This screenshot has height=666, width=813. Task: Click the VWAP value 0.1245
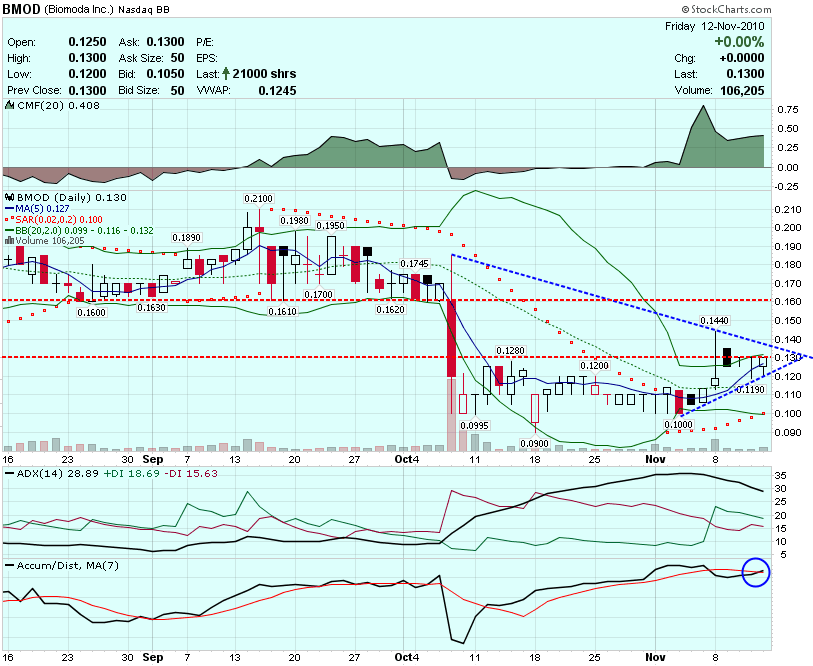click(x=277, y=90)
